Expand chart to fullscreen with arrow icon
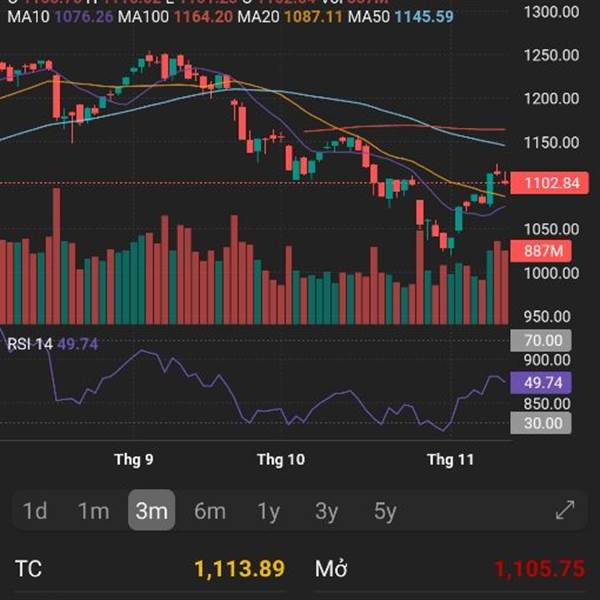 click(x=565, y=510)
